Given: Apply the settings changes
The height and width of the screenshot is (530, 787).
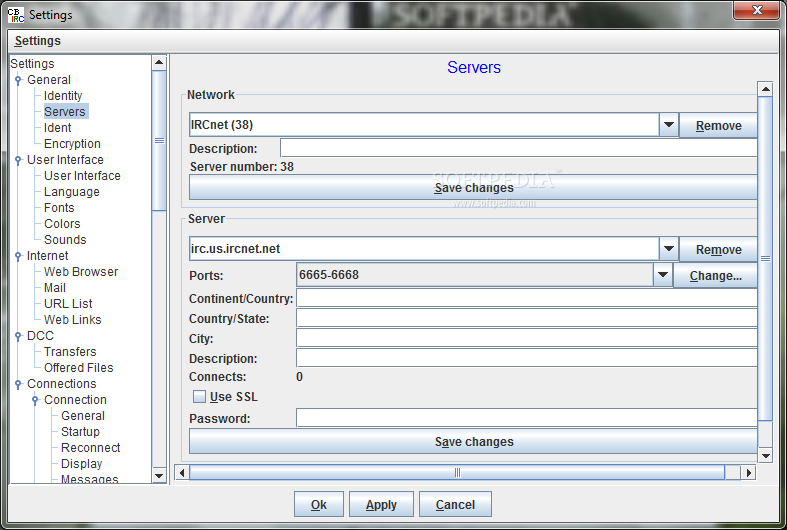Looking at the screenshot, I should pos(381,504).
